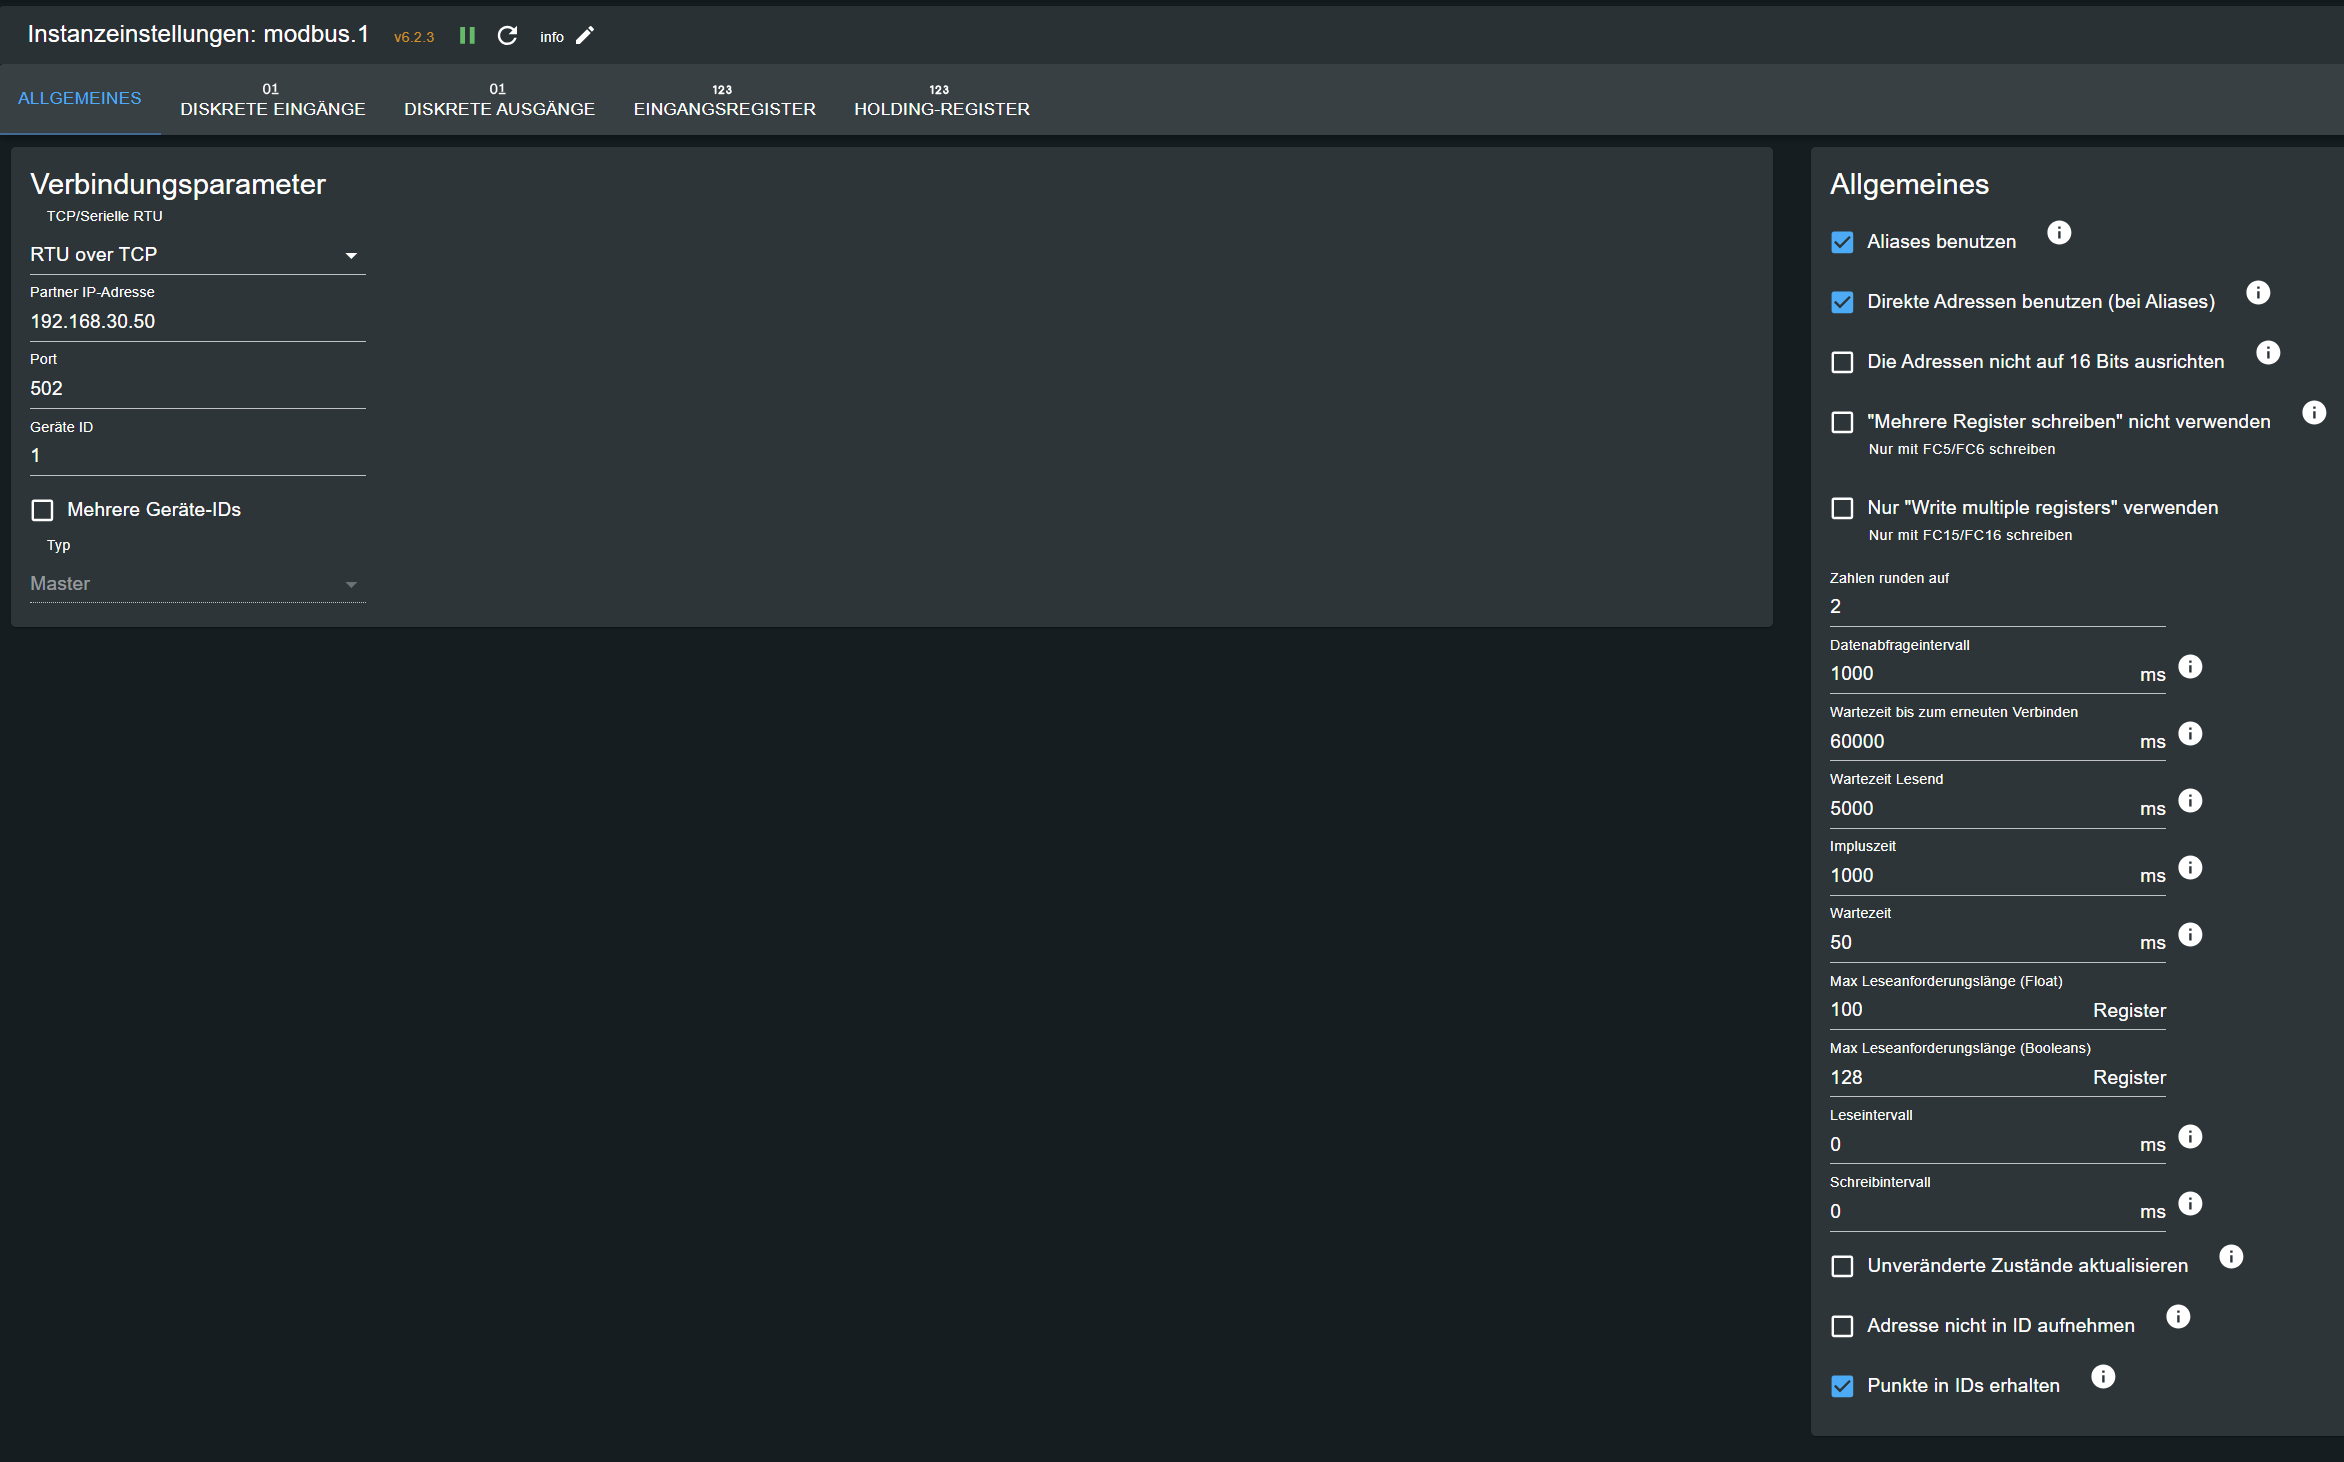Open the Typ Master dropdown
Viewport: 2344px width, 1462px height.
pos(196,584)
